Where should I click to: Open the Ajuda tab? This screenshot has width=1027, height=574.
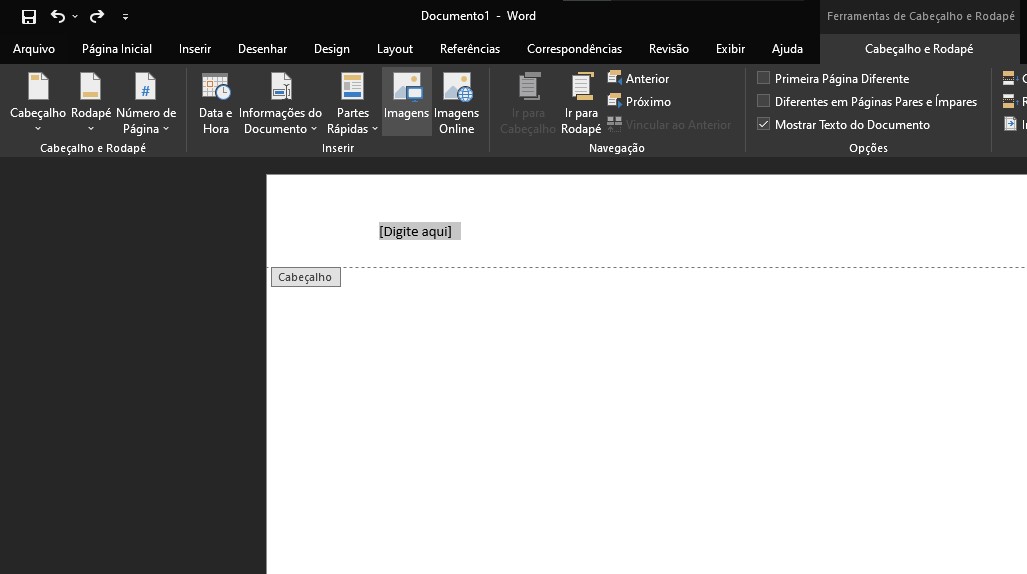787,48
